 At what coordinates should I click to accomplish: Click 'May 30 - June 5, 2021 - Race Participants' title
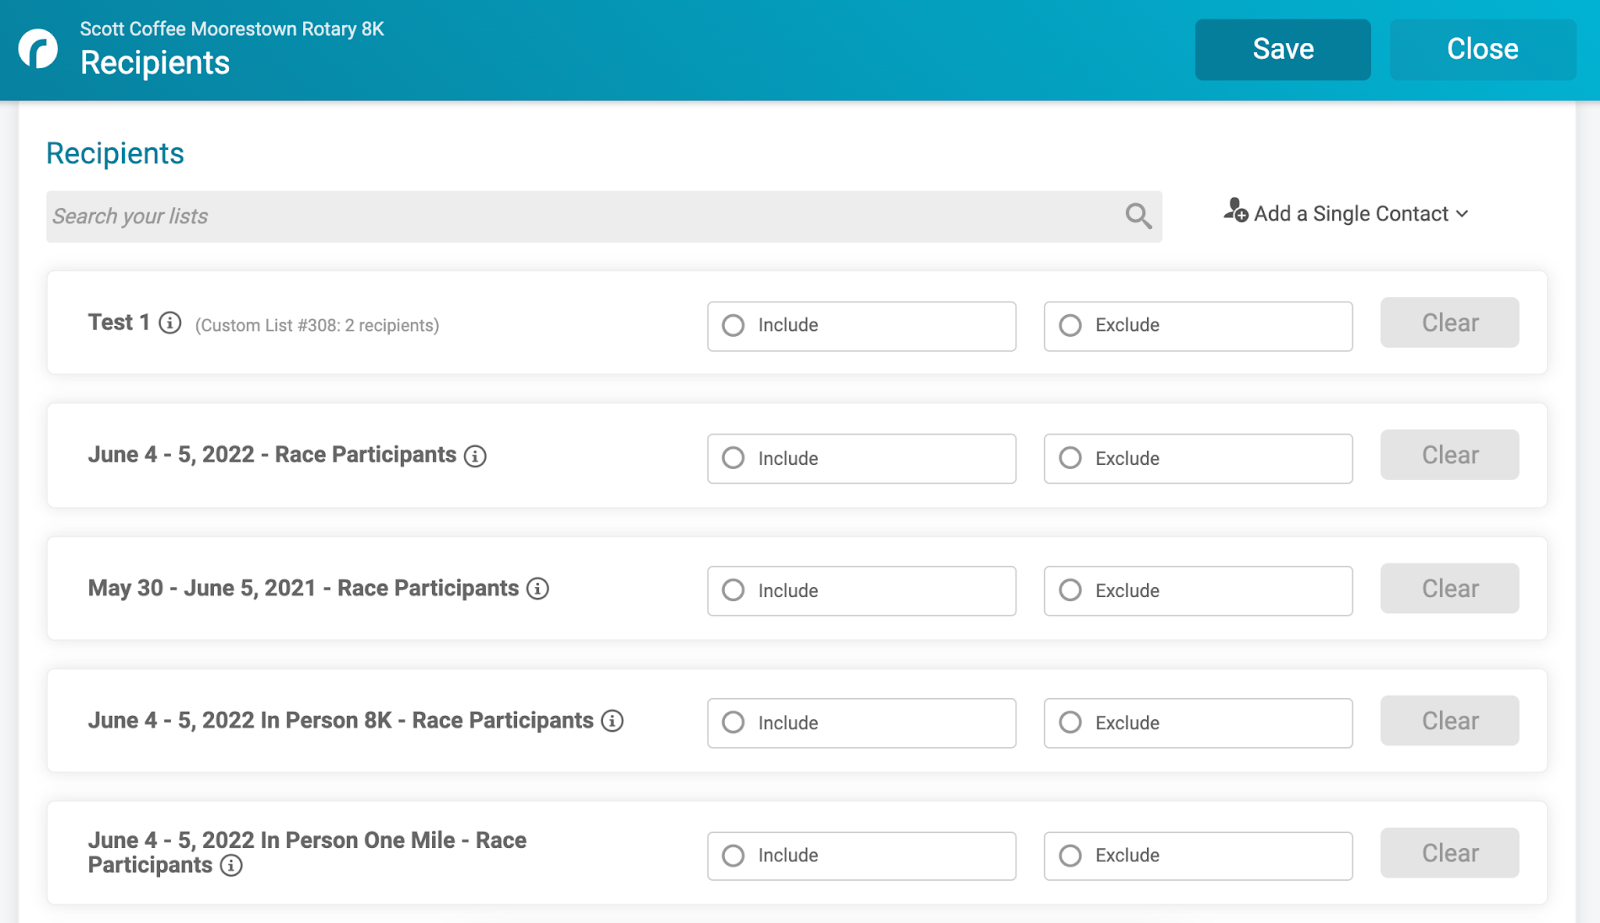click(x=303, y=588)
